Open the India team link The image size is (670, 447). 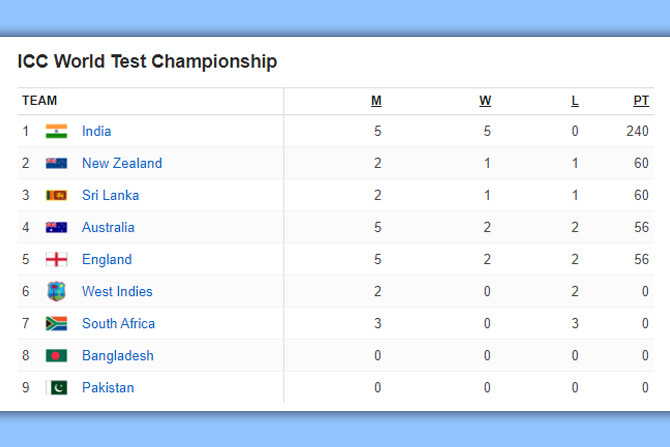click(x=97, y=131)
